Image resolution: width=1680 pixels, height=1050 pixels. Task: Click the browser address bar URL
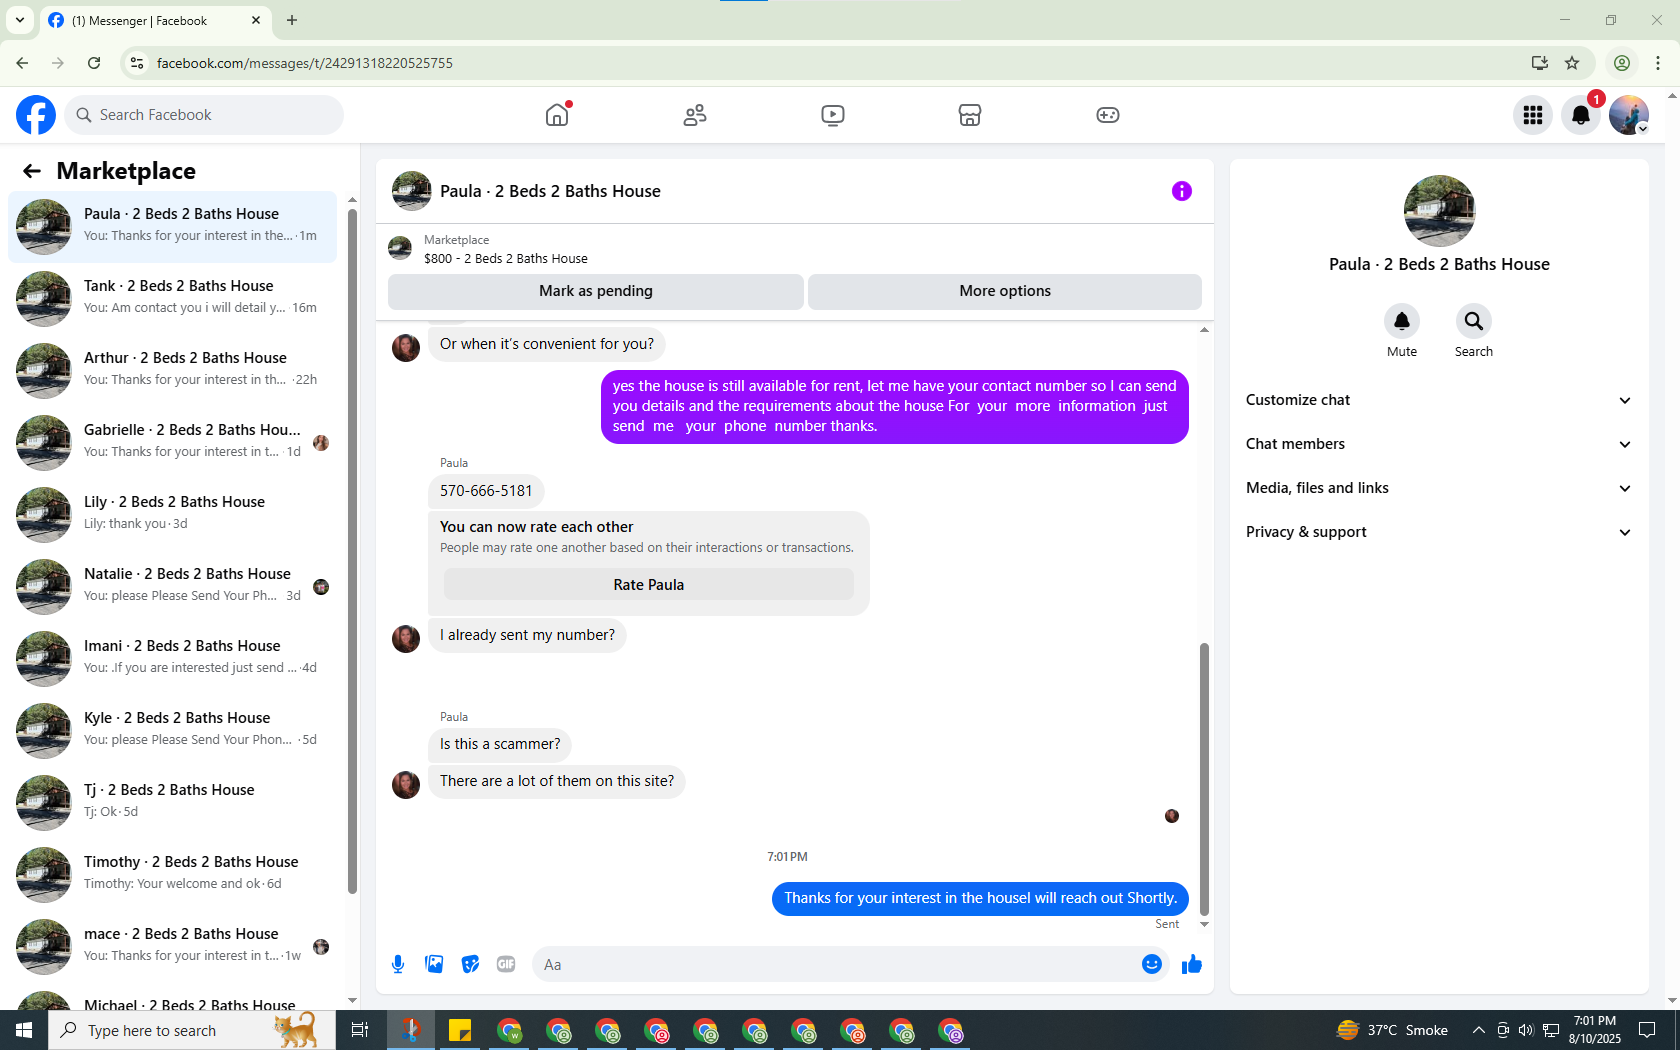click(x=305, y=63)
